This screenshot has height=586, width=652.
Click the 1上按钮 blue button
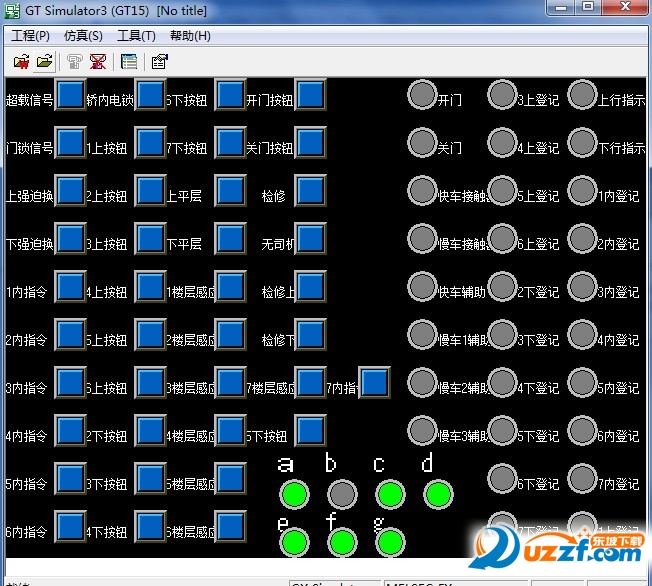point(150,143)
